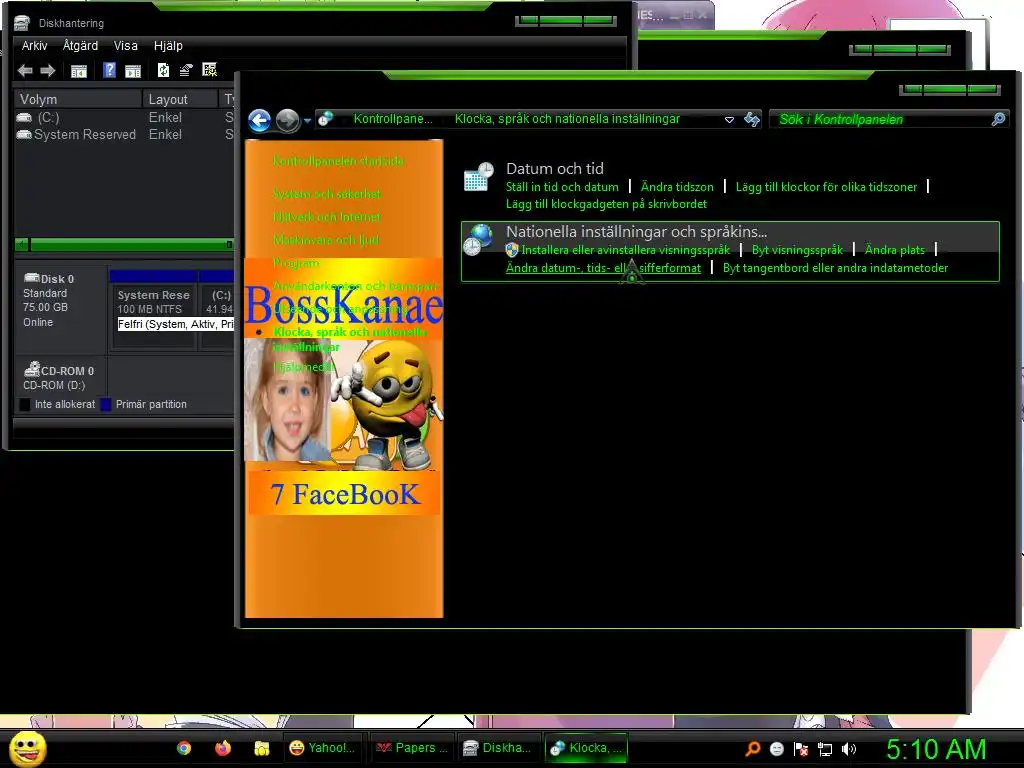
Task: Click the orange search icon in system tray
Action: pyautogui.click(x=753, y=748)
